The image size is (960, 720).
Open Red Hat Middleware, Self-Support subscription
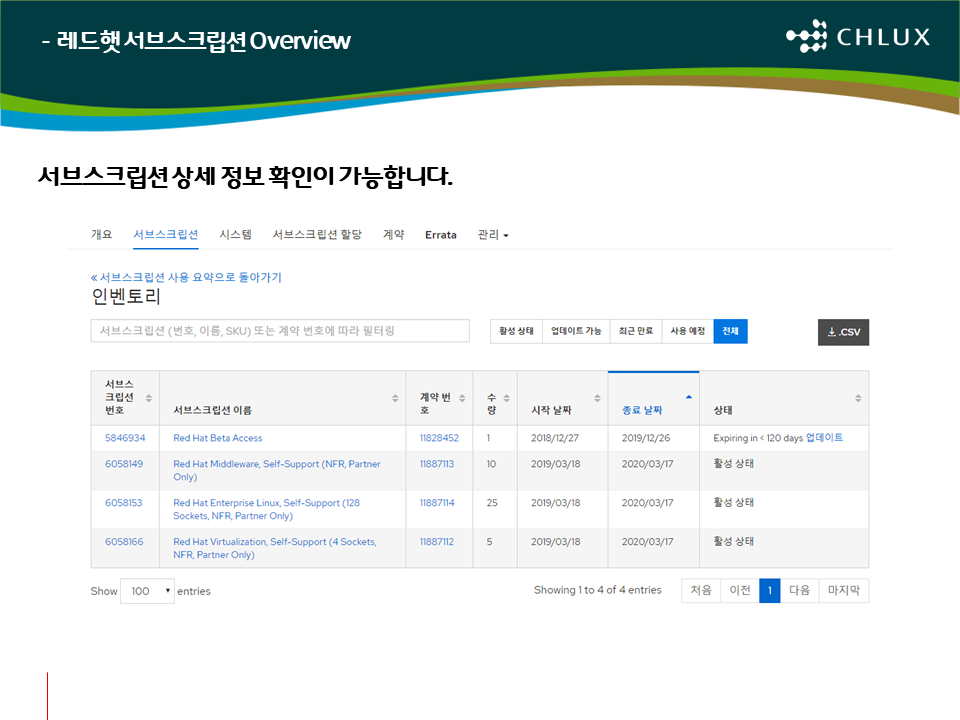[277, 470]
